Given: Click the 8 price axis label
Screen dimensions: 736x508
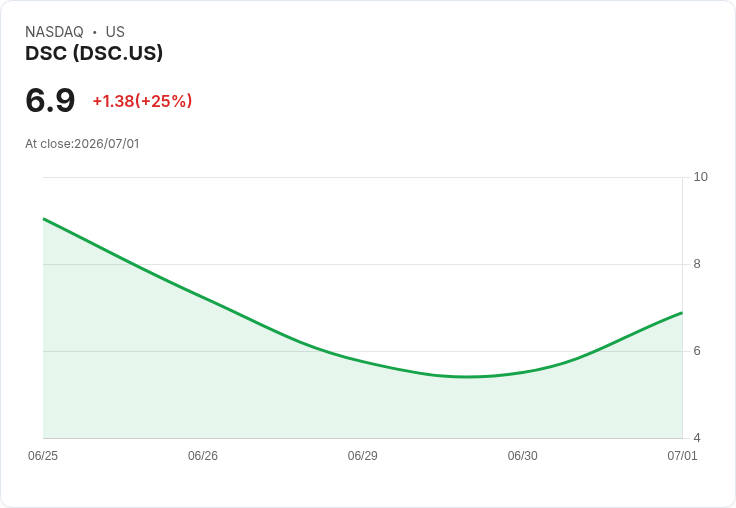Looking at the screenshot, I should tap(697, 264).
